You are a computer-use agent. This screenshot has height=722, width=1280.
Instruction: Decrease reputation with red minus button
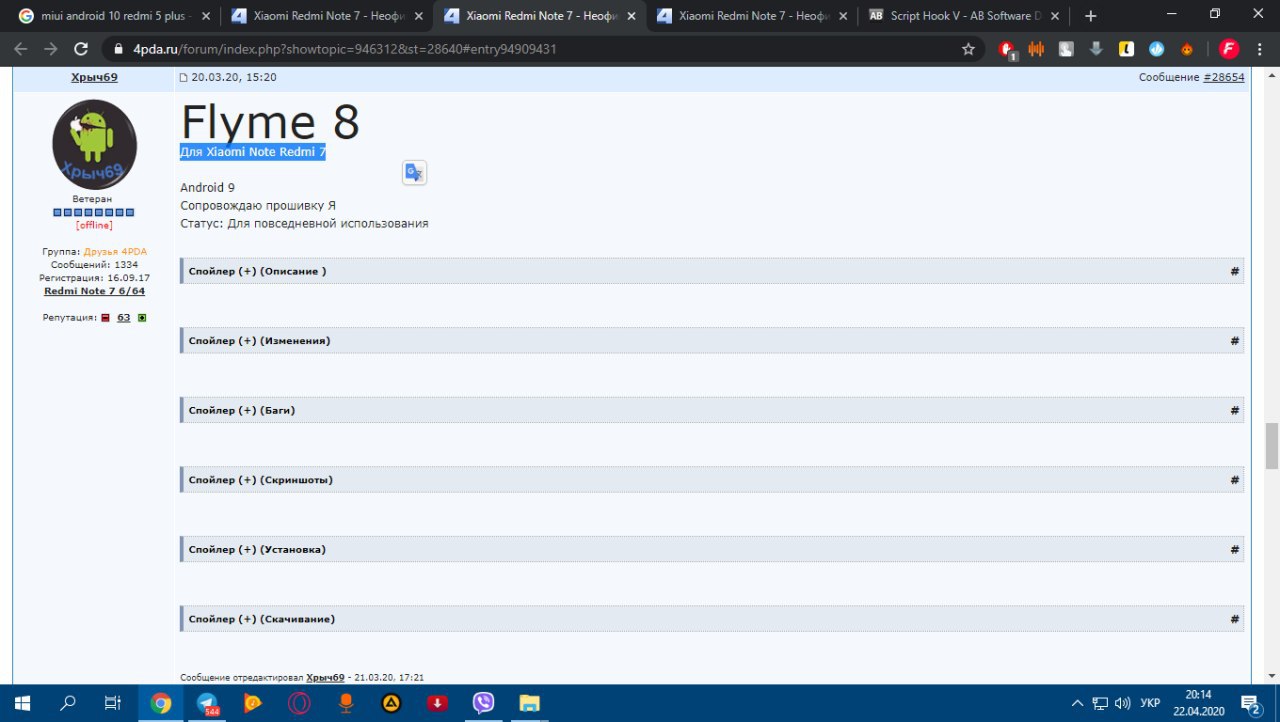105,318
